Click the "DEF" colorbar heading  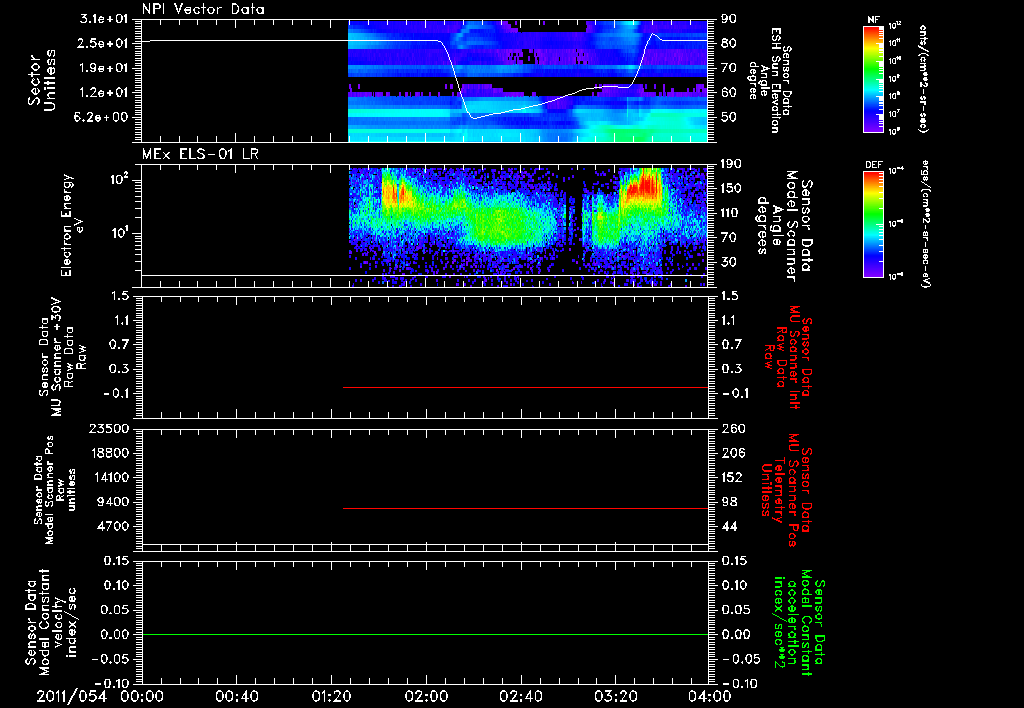pos(874,165)
